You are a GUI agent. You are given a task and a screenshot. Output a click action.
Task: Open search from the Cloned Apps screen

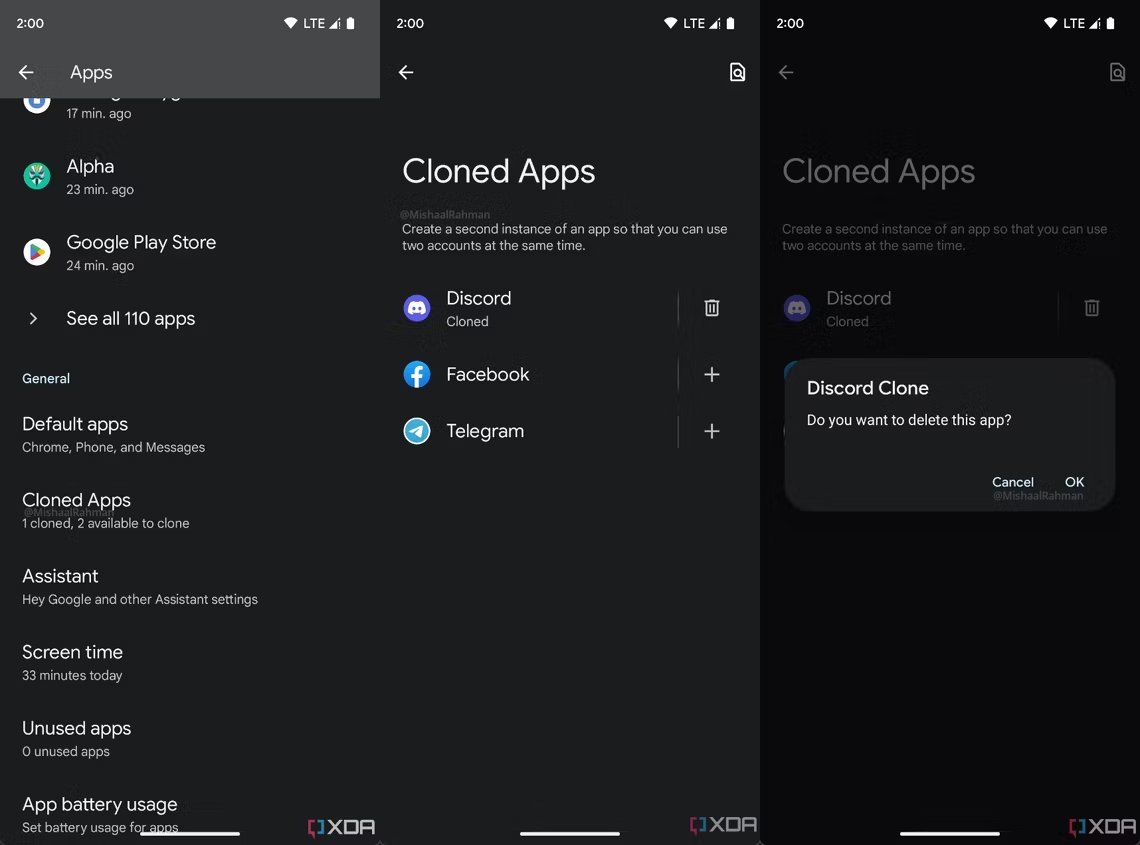737,72
